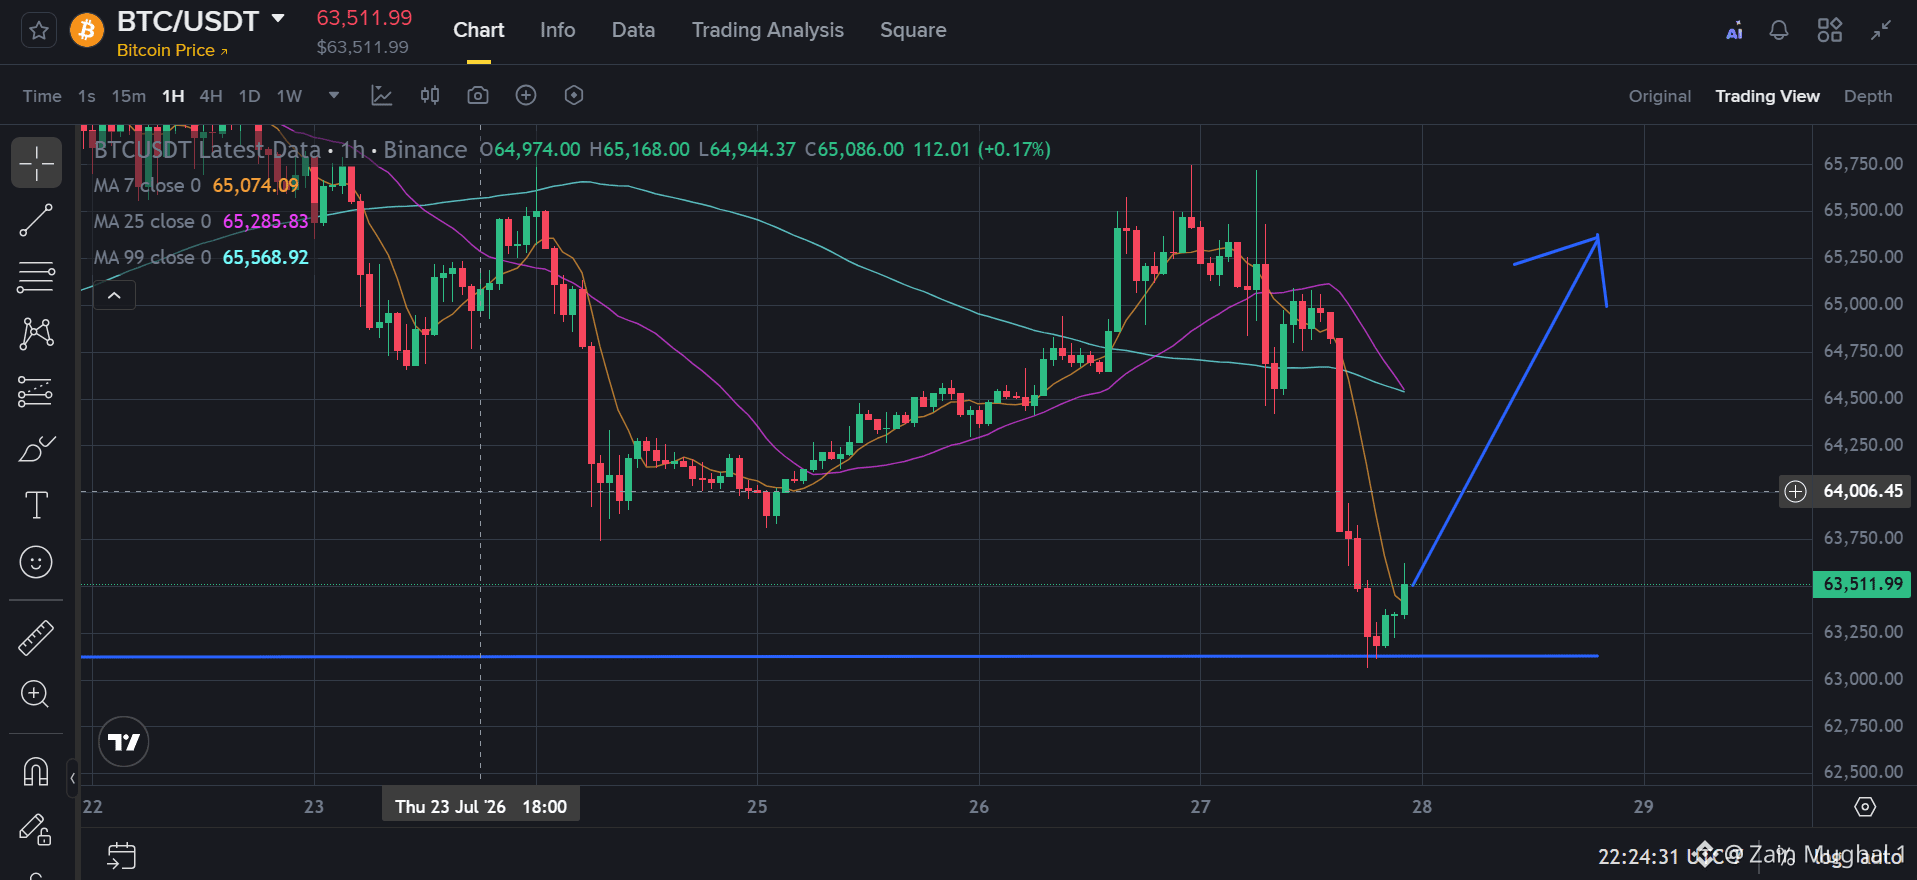This screenshot has width=1917, height=880.
Task: Open the BTC/USDT pair selector dropdown
Action: (x=278, y=19)
